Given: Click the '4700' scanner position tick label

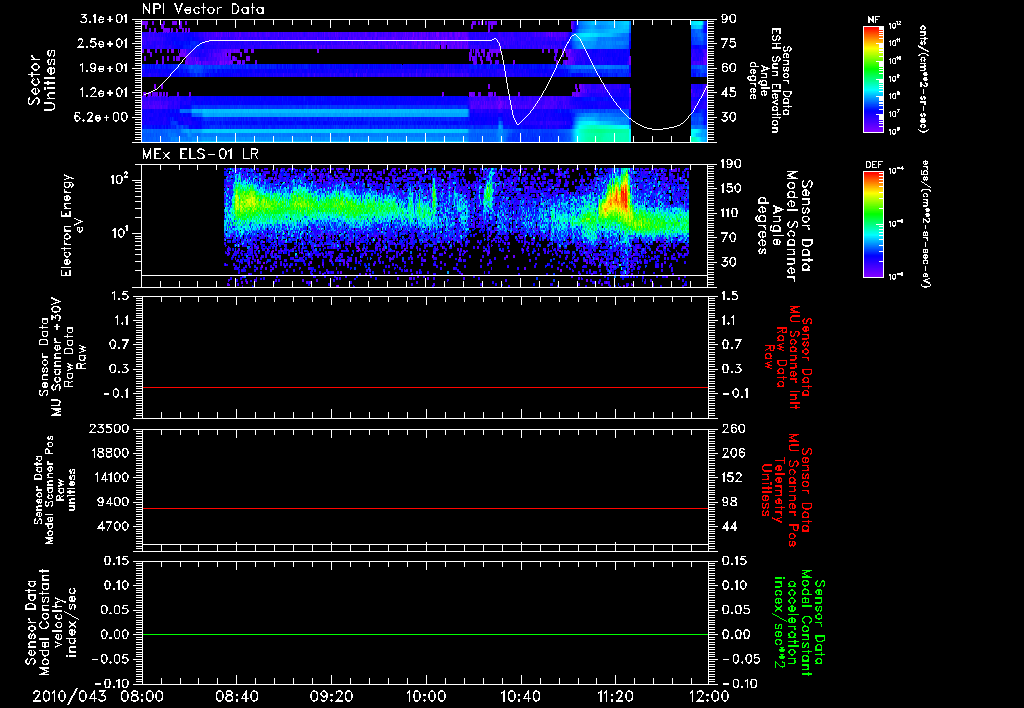Looking at the screenshot, I should point(115,526).
